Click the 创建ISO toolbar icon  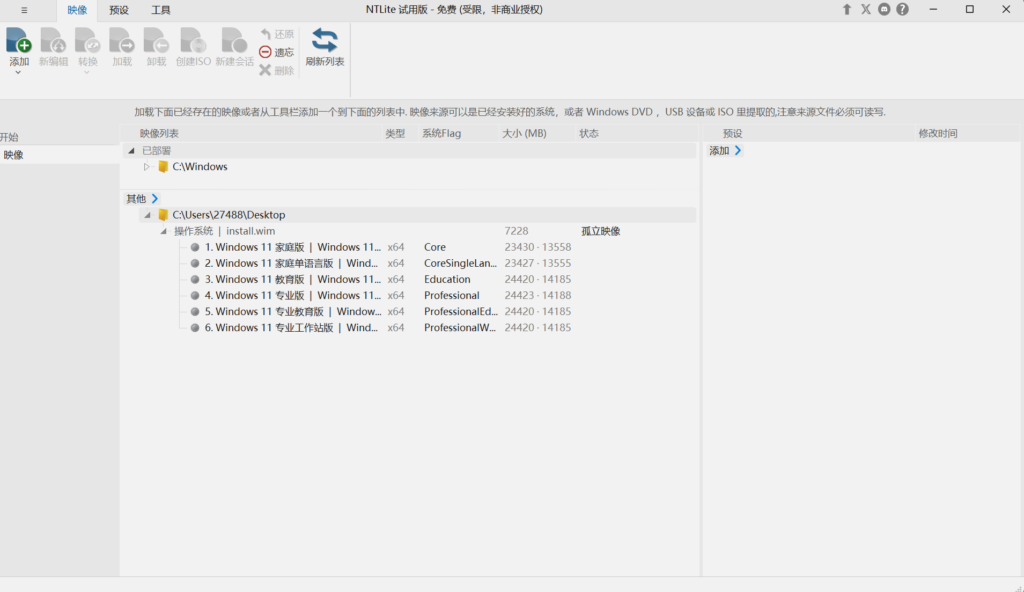(x=193, y=41)
